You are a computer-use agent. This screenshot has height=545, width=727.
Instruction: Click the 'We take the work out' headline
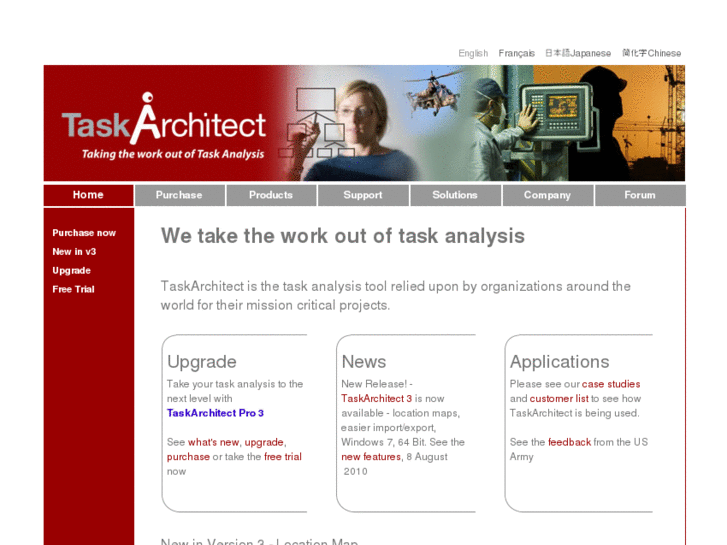[x=343, y=236]
